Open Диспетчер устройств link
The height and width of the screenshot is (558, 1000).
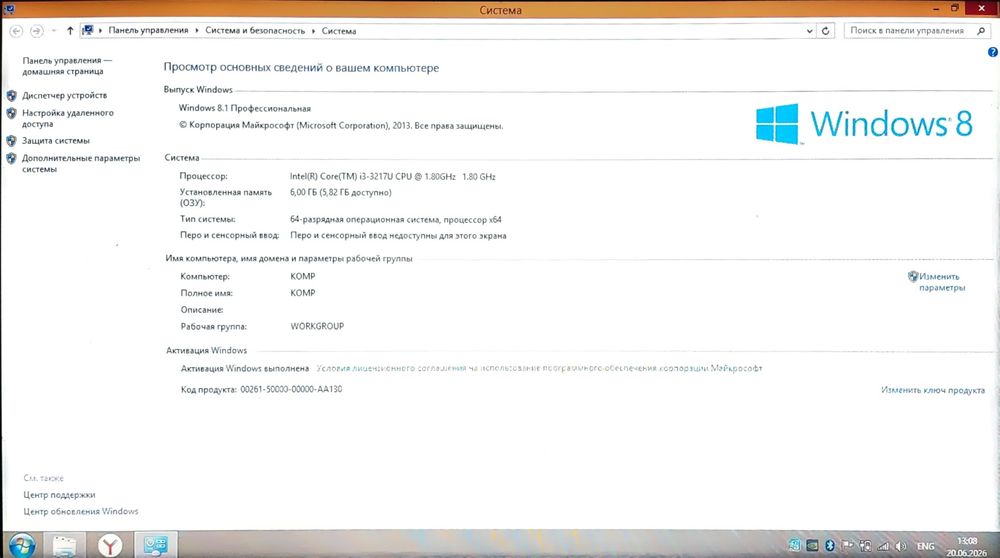click(x=64, y=95)
